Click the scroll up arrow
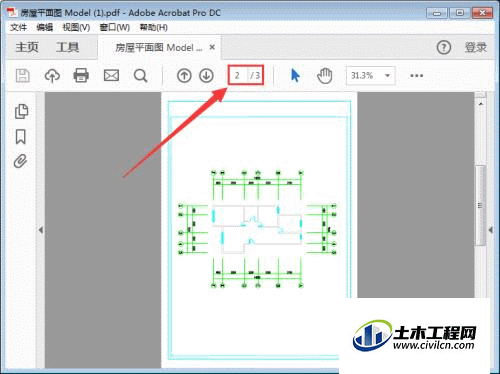Viewport: 500px width, 374px height. point(480,104)
